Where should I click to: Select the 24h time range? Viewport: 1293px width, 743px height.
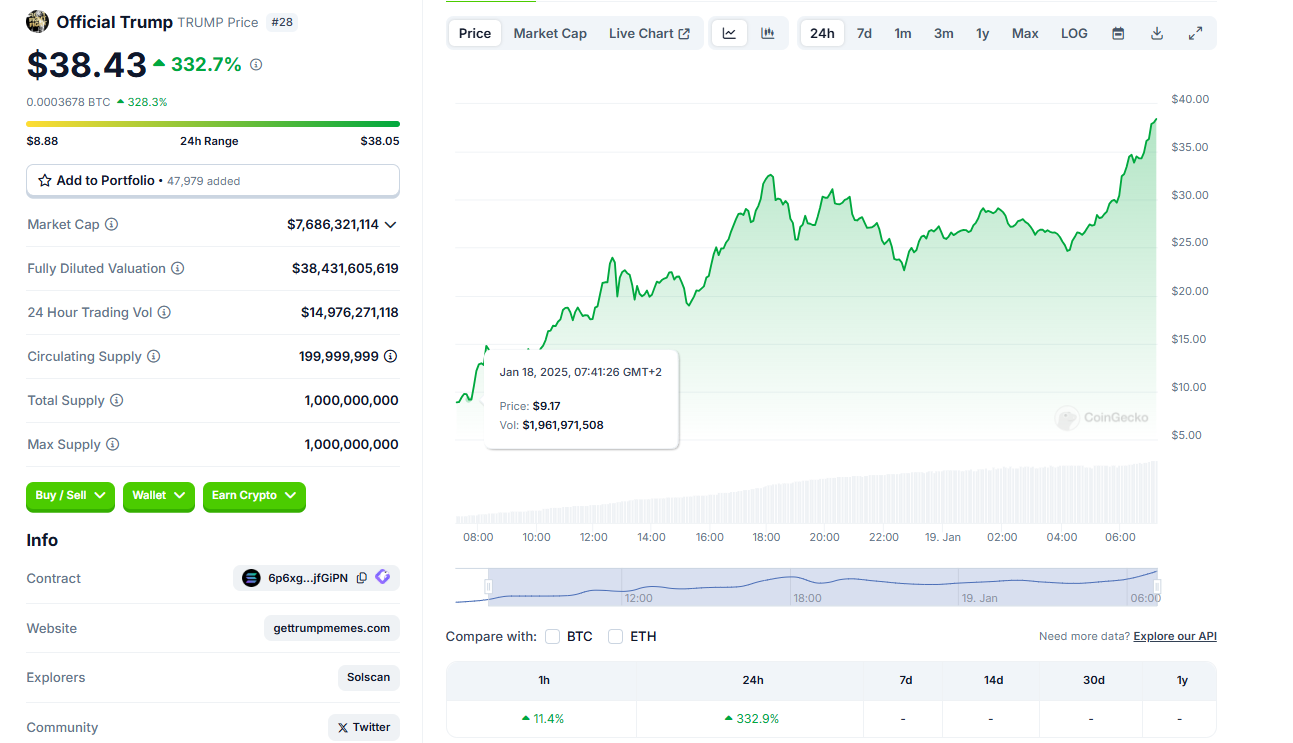click(x=822, y=33)
